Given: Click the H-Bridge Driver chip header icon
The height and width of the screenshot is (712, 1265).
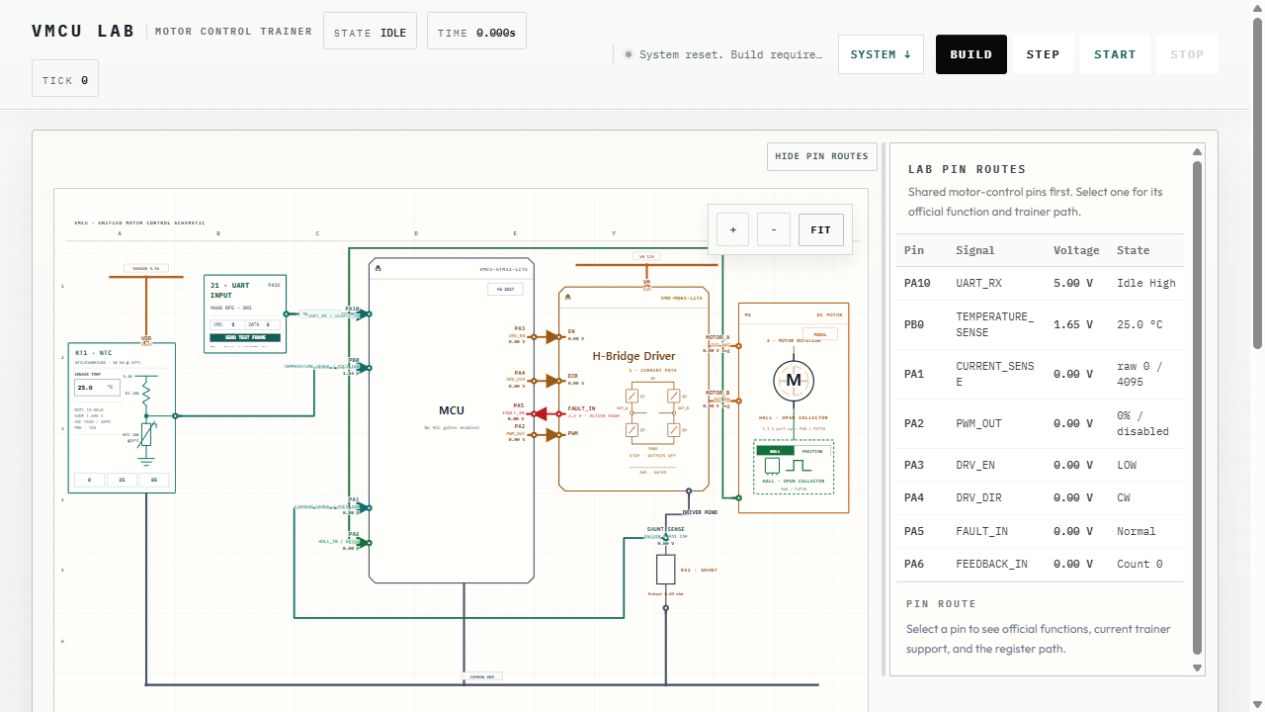Looking at the screenshot, I should point(567,297).
